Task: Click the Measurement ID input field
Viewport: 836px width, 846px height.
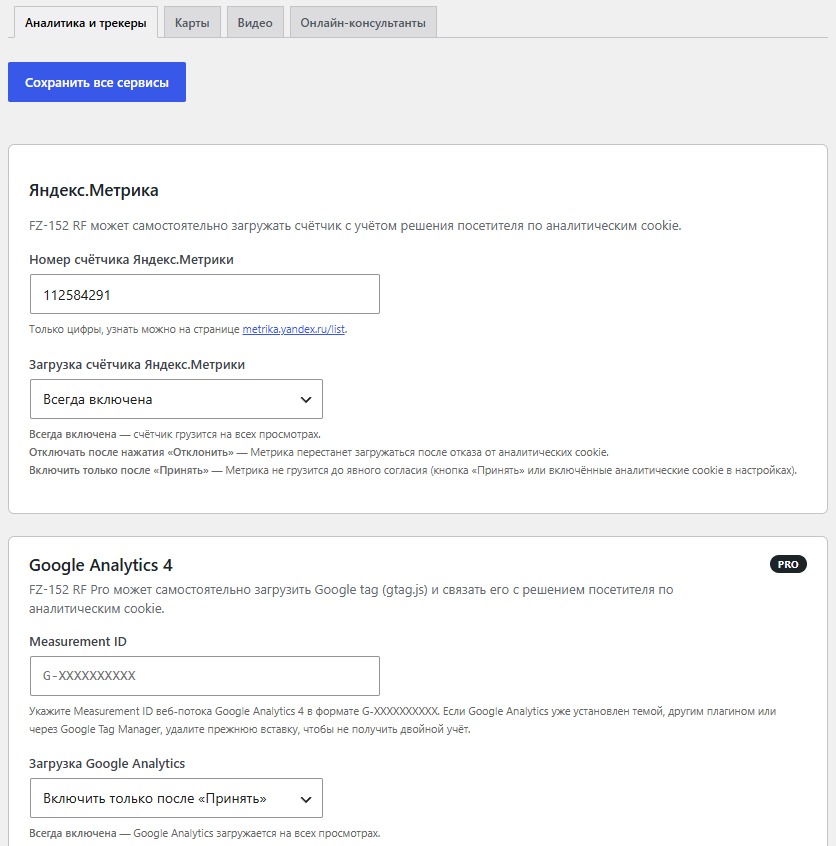Action: point(205,676)
